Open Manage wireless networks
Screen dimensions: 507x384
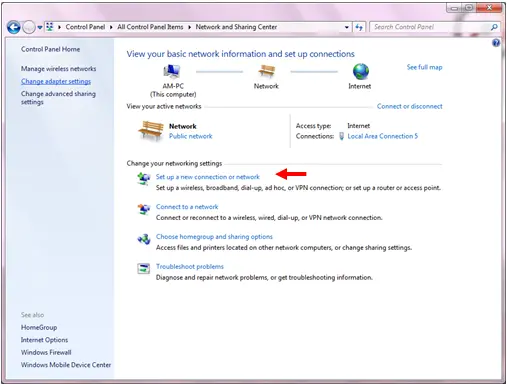tap(58, 69)
